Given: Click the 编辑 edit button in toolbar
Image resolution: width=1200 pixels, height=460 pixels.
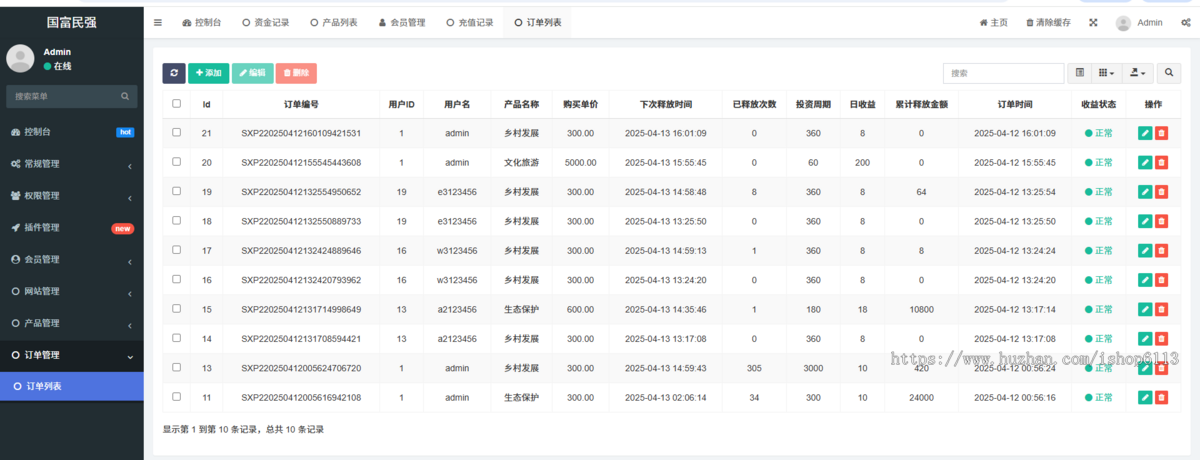Looking at the screenshot, I should [x=252, y=73].
